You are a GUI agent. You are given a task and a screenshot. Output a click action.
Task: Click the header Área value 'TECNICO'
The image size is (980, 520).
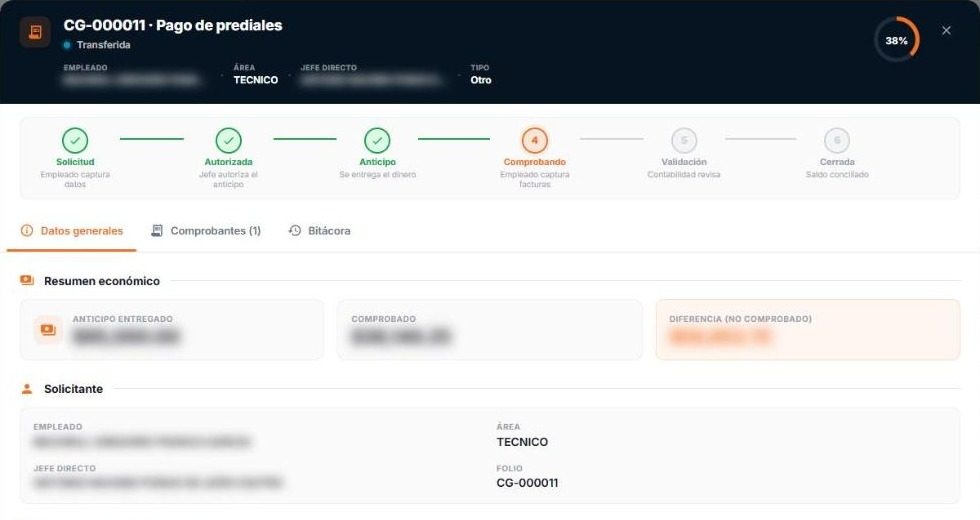[x=256, y=80]
